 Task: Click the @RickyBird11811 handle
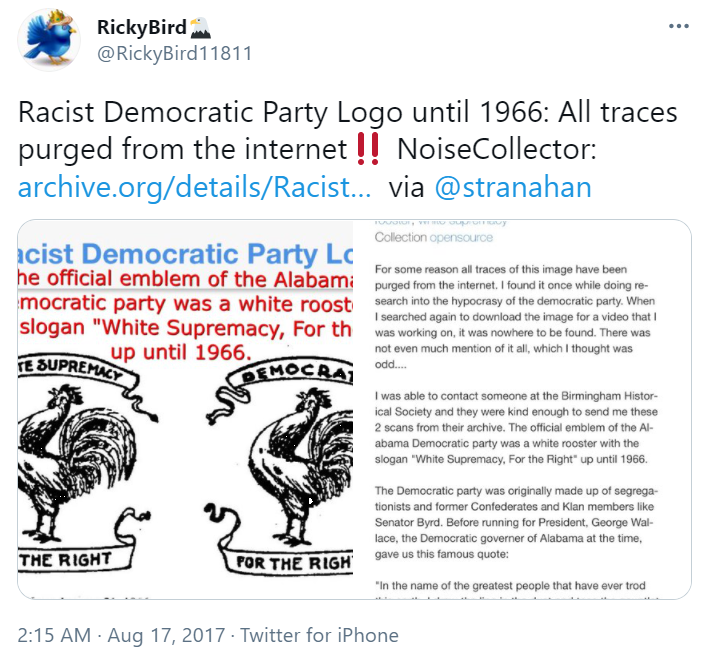pyautogui.click(x=174, y=53)
